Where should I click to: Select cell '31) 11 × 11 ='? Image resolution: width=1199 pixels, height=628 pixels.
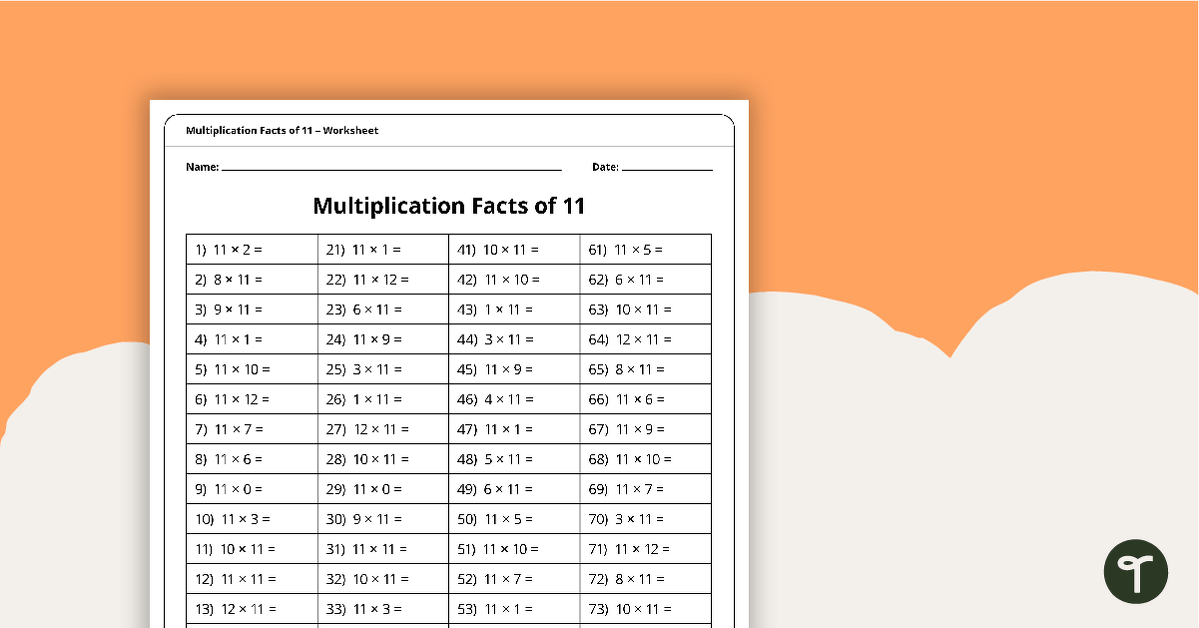click(383, 548)
